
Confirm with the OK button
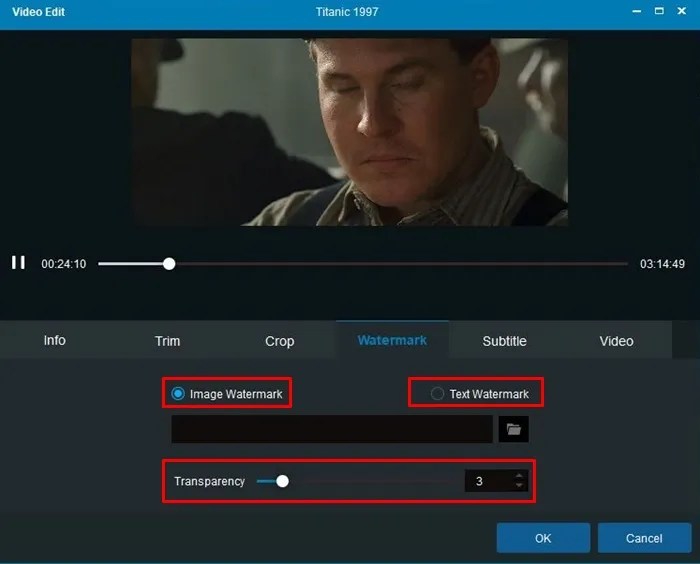[543, 538]
